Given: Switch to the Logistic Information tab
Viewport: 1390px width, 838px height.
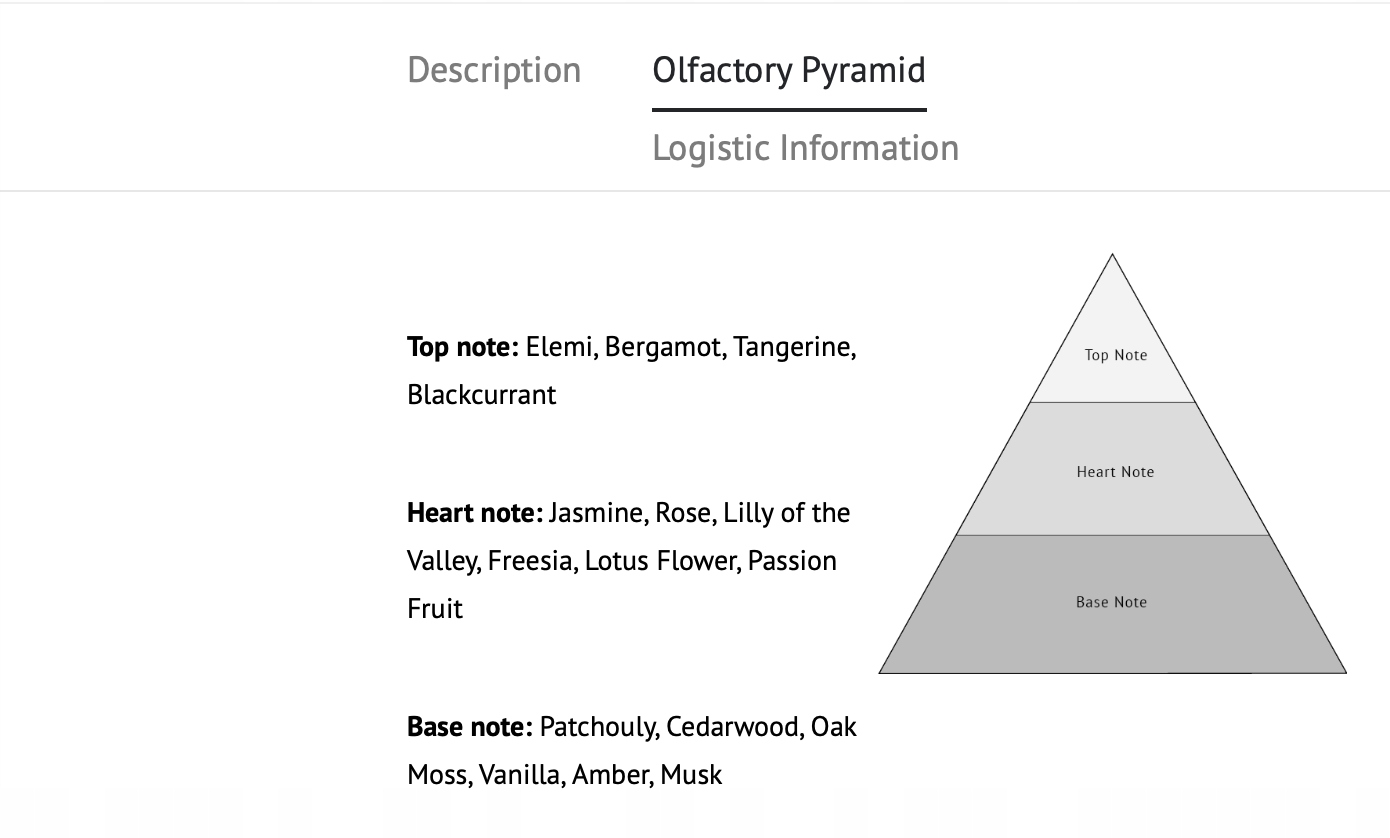Looking at the screenshot, I should click(x=805, y=148).
